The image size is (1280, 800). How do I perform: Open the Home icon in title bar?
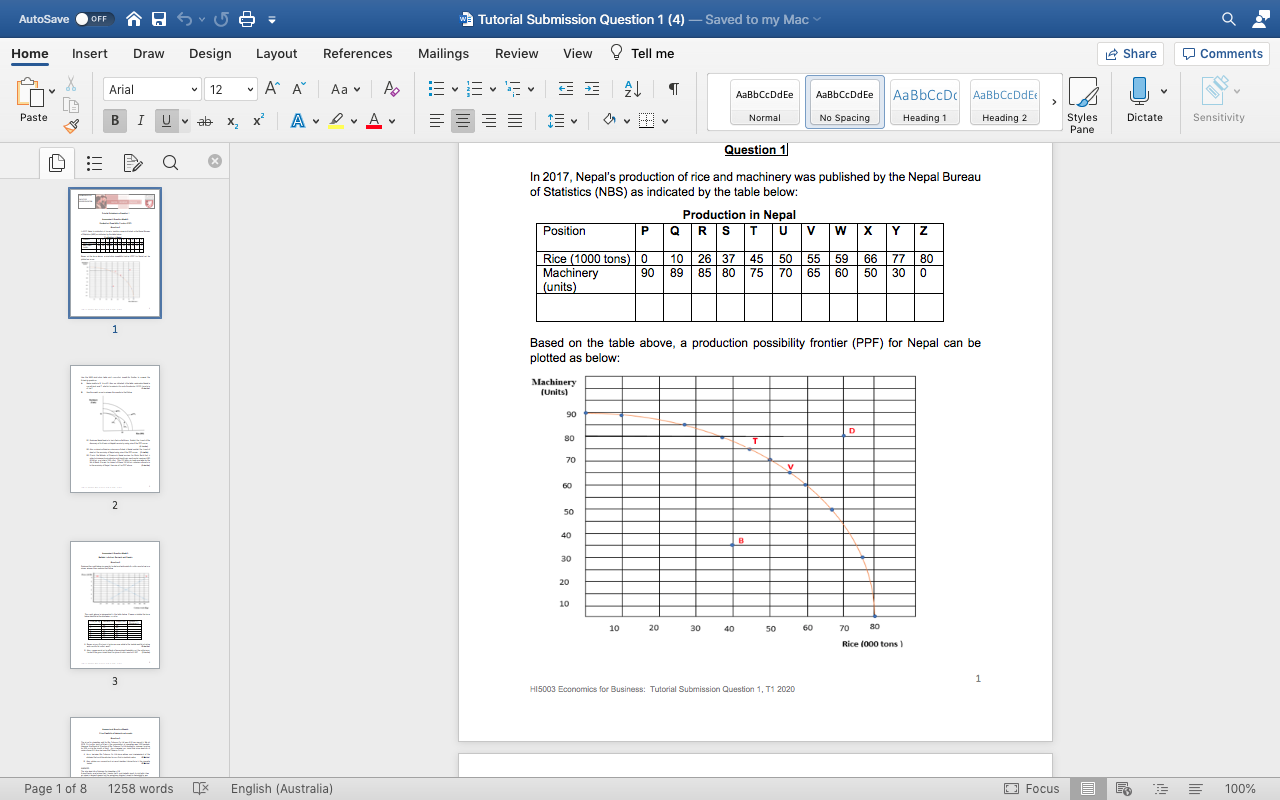coord(134,19)
